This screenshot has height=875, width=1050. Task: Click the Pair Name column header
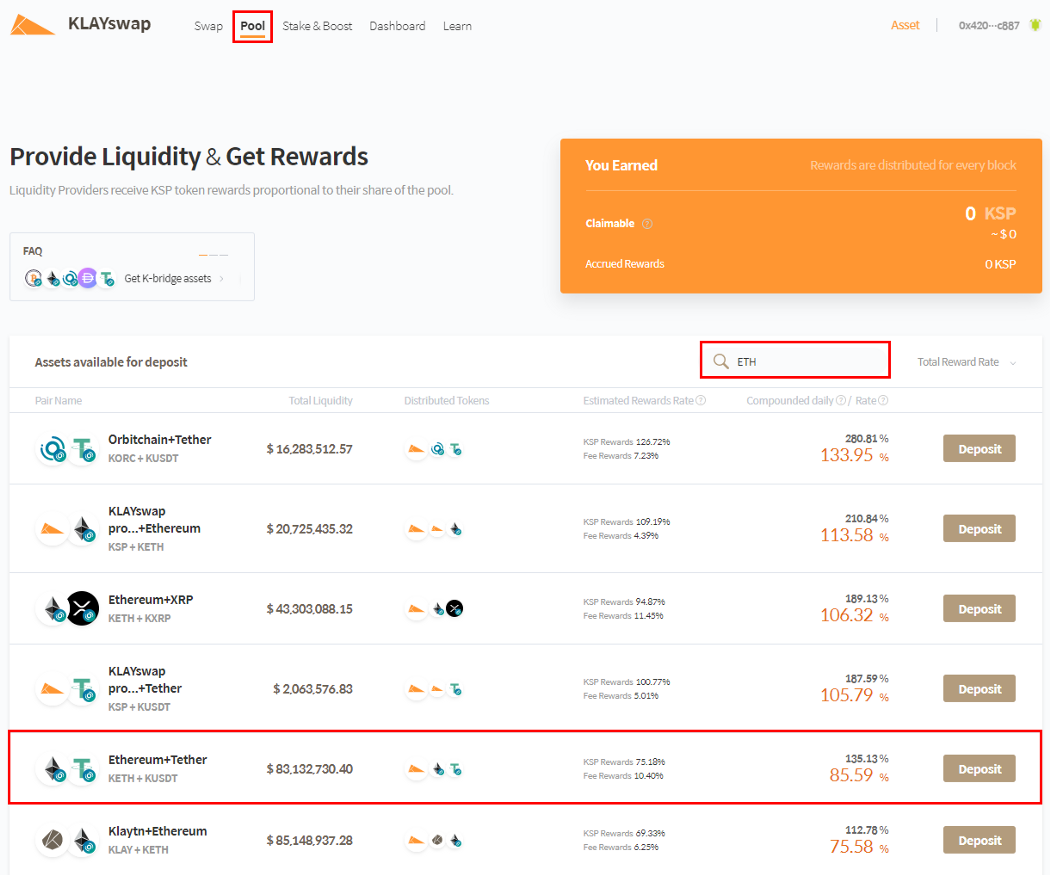[58, 400]
